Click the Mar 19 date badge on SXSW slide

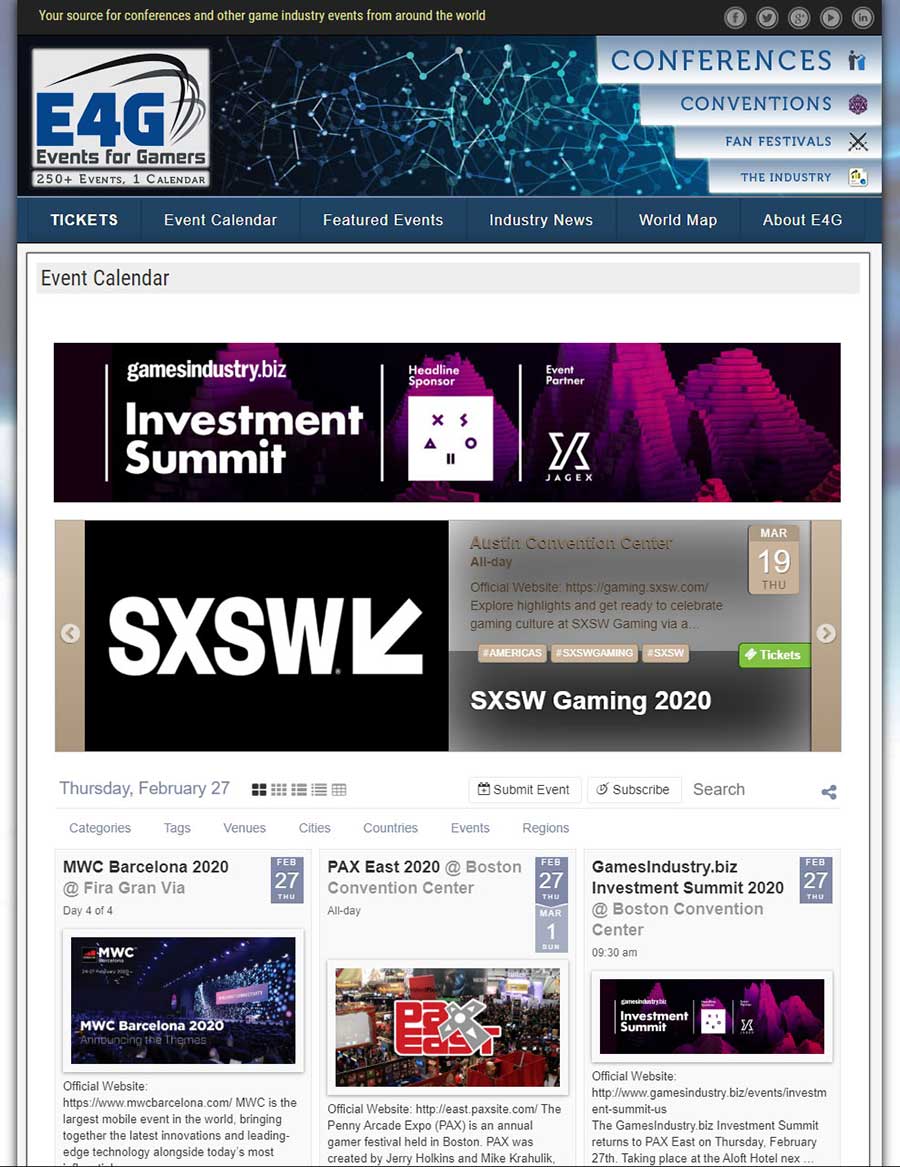(773, 560)
